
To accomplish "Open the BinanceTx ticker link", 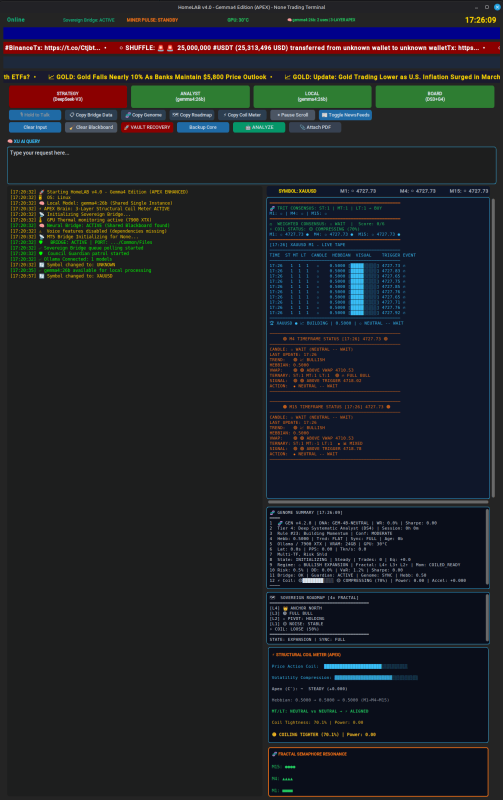I will [53, 48].
